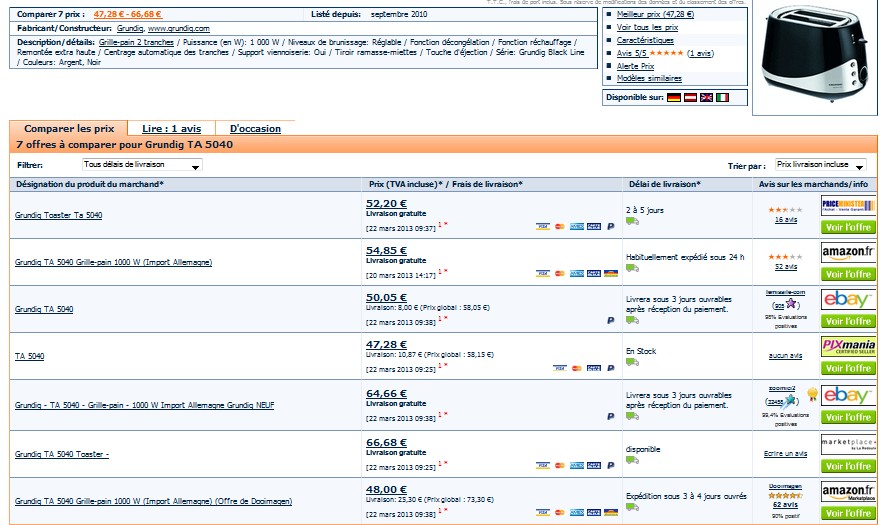Switch to Comparer les prix tab
This screenshot has height=525, width=886.
pos(69,129)
